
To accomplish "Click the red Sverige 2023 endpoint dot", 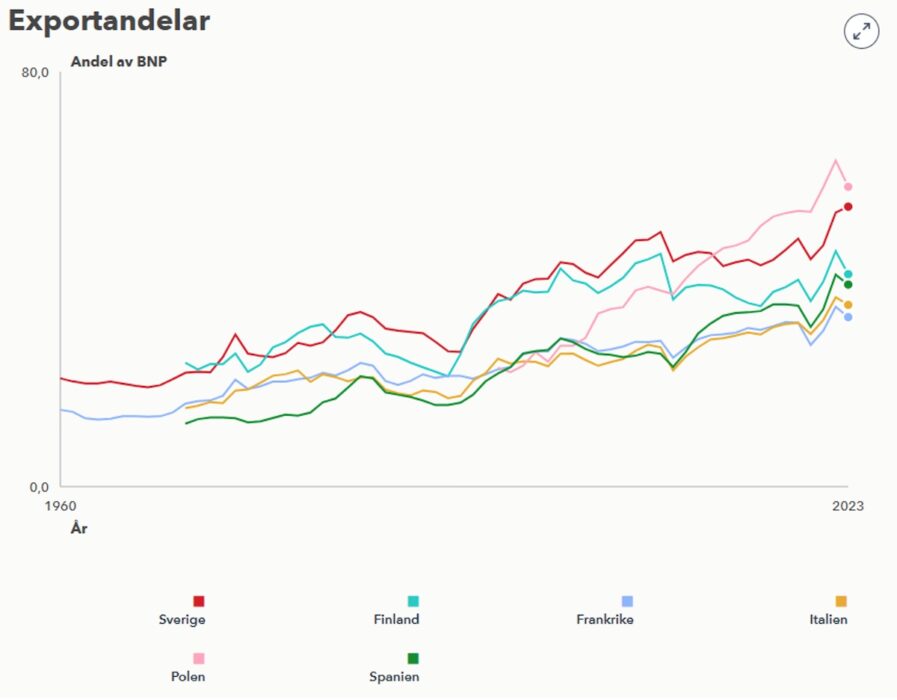I will (x=848, y=207).
